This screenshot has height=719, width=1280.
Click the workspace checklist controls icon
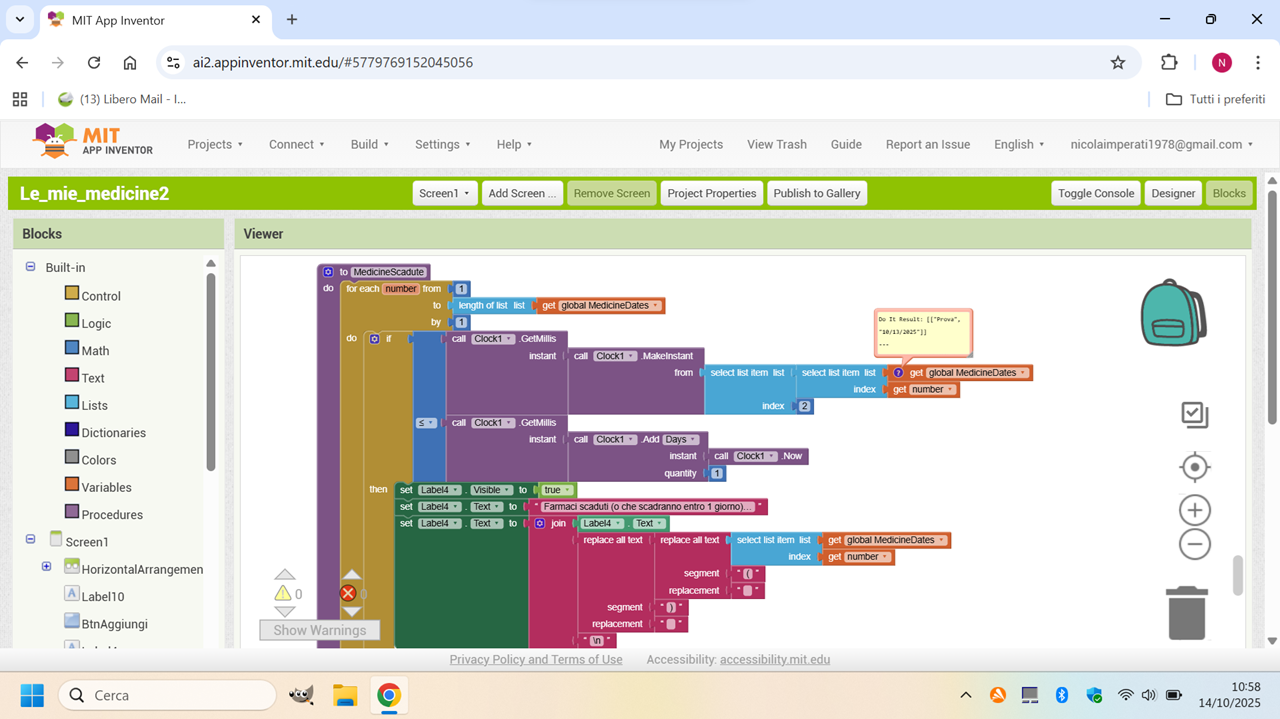pos(1194,414)
